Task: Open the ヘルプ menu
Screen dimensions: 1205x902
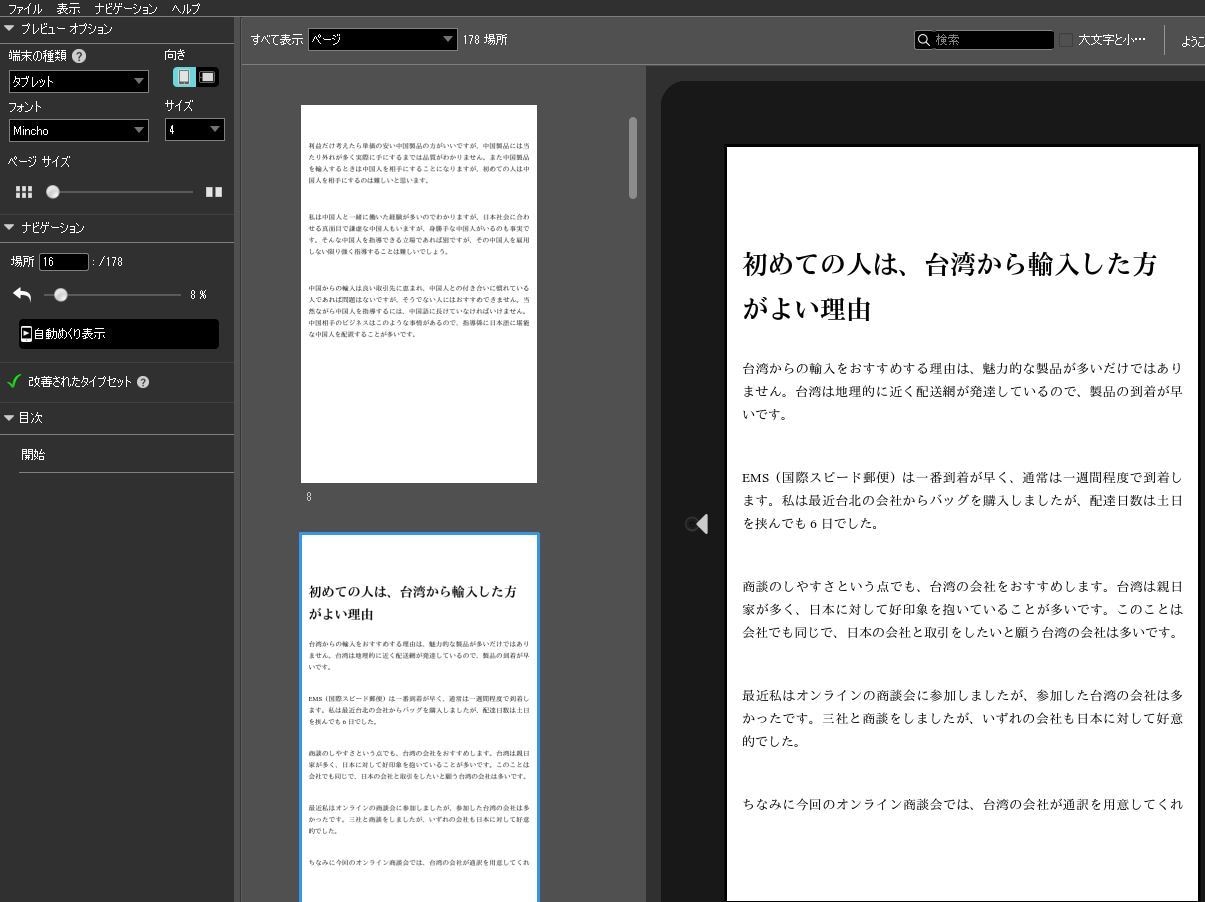Action: point(185,8)
